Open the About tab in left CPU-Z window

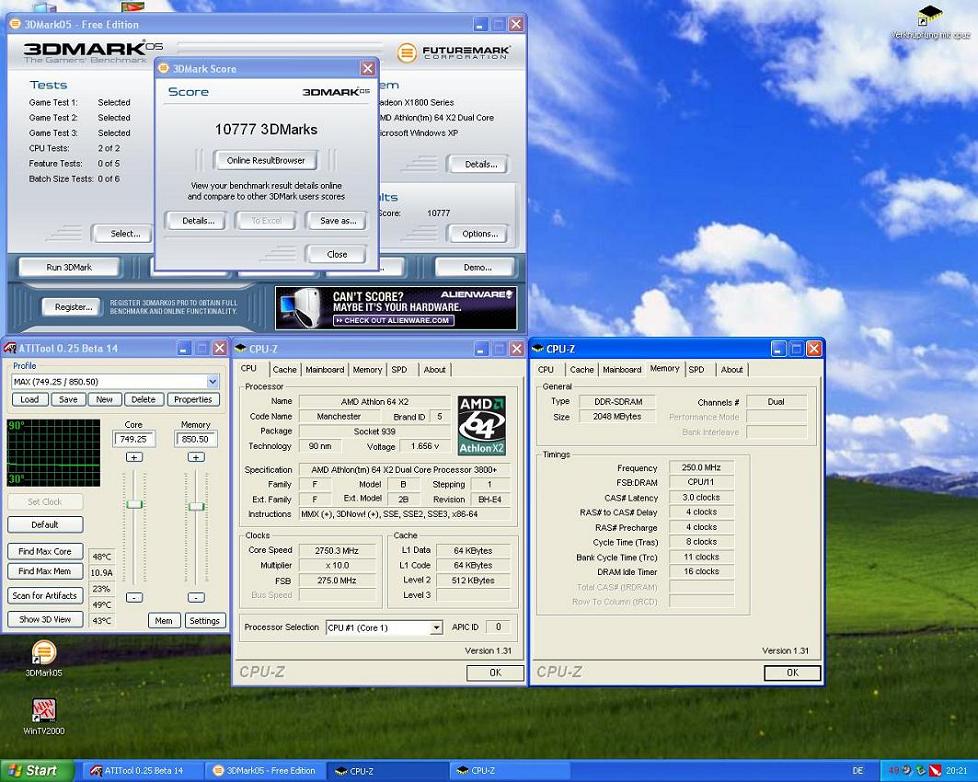tap(434, 369)
